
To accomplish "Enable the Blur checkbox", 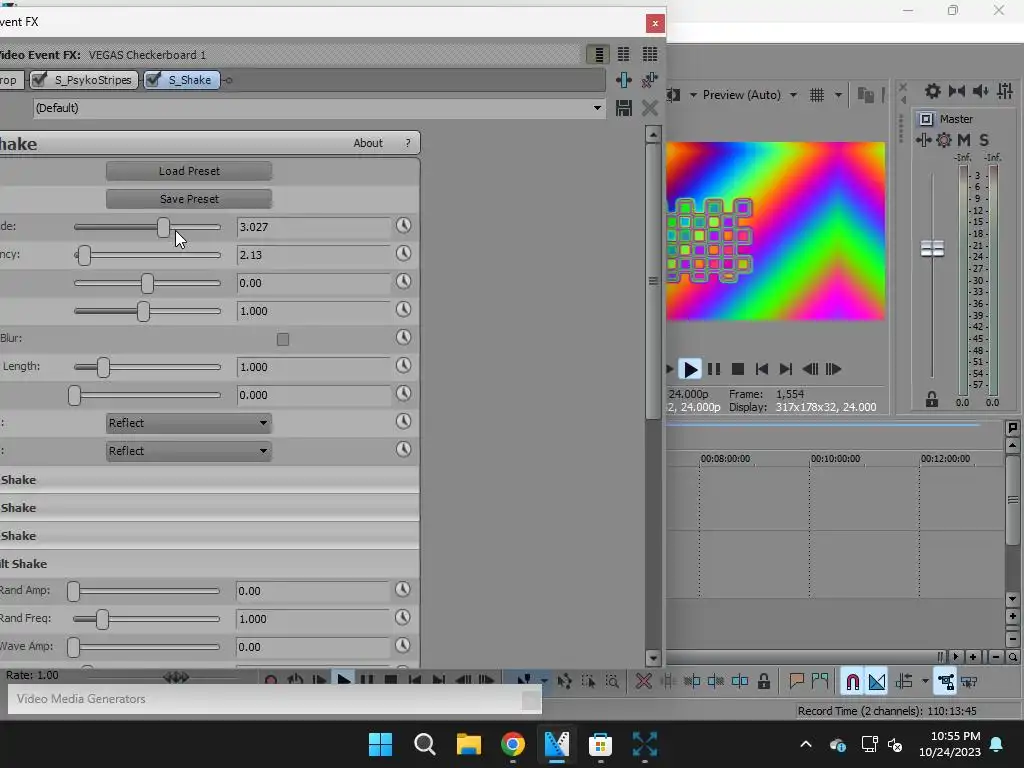I will pos(283,339).
